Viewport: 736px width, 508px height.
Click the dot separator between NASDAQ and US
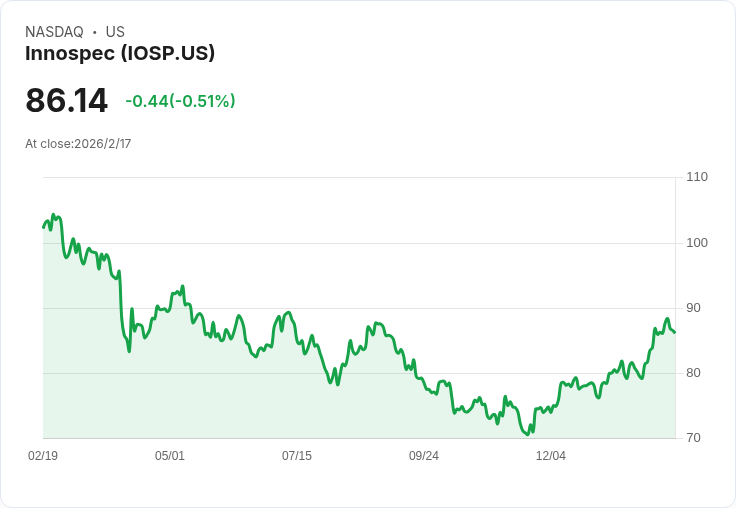point(94,32)
